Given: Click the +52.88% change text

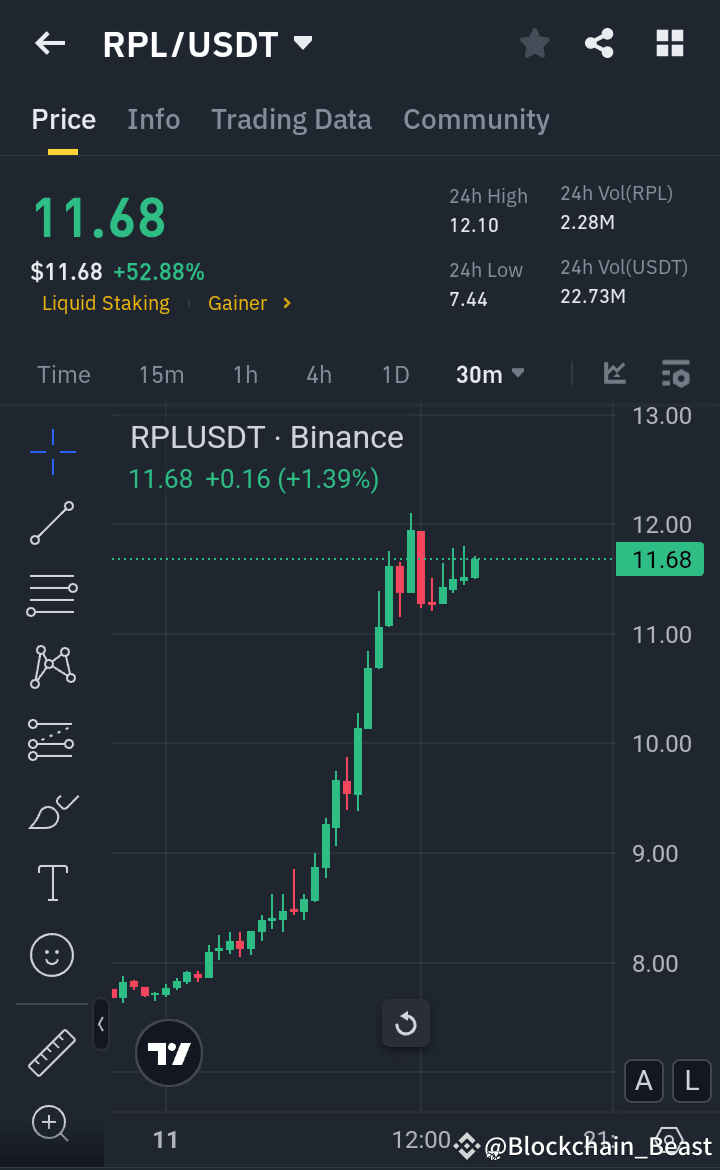Looking at the screenshot, I should [x=159, y=272].
